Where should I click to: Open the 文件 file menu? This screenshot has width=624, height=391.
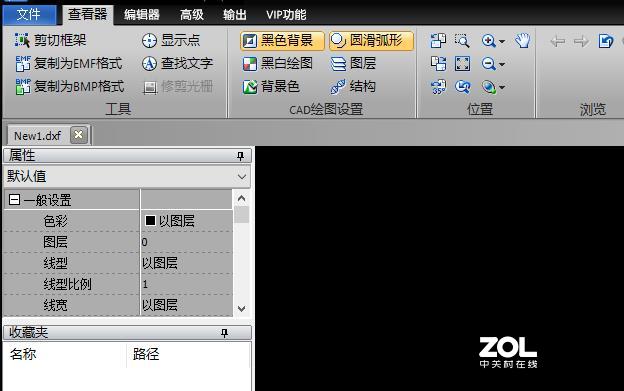(x=29, y=15)
